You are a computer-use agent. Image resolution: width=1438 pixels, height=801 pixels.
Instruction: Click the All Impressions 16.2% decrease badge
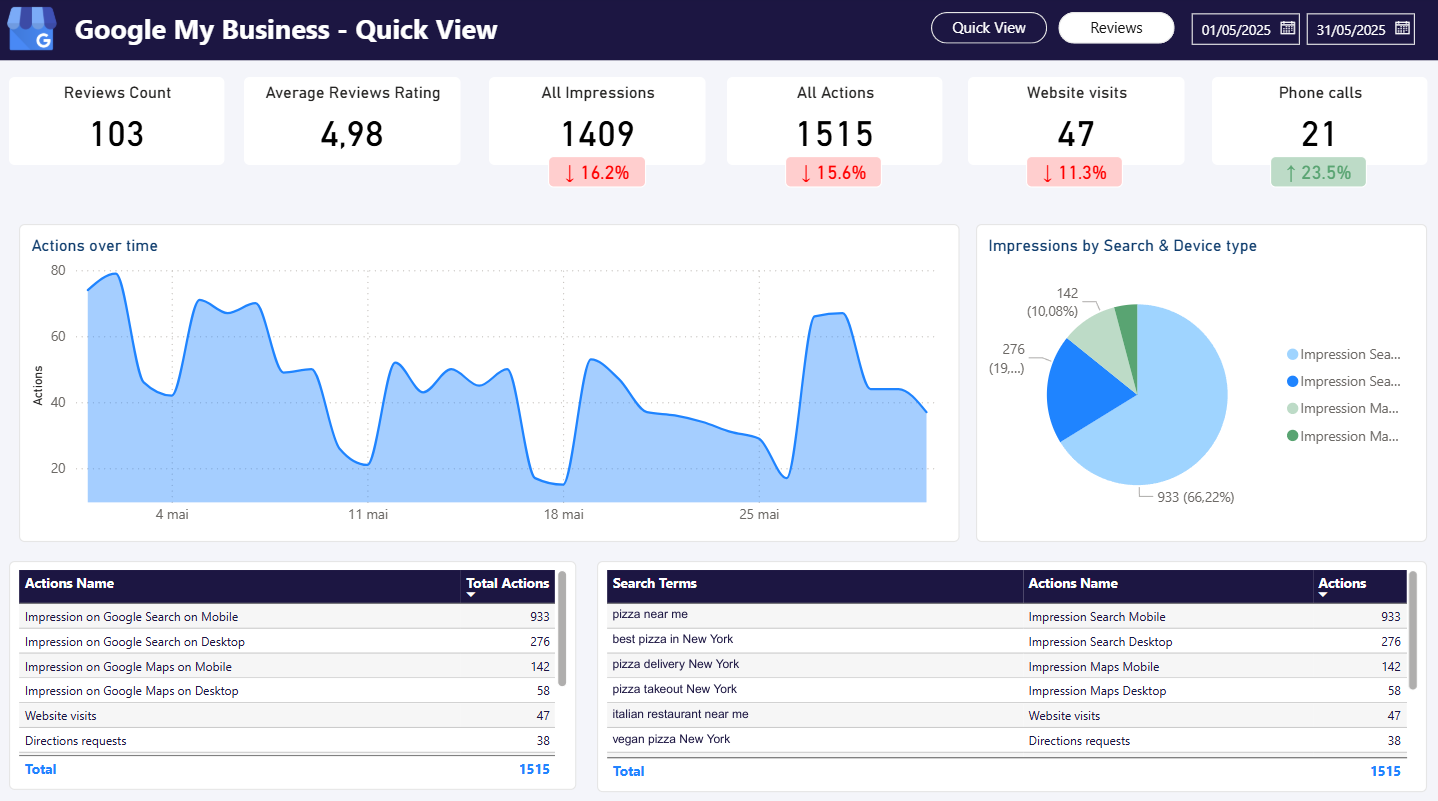[x=597, y=172]
